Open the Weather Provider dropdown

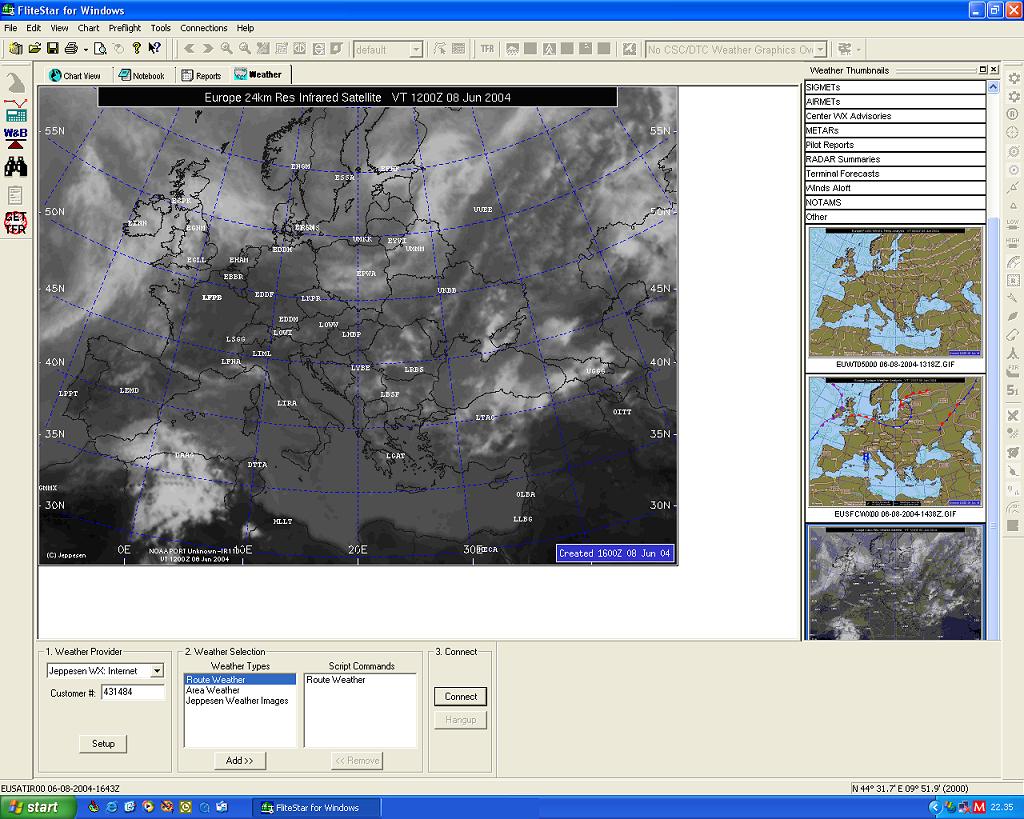157,671
